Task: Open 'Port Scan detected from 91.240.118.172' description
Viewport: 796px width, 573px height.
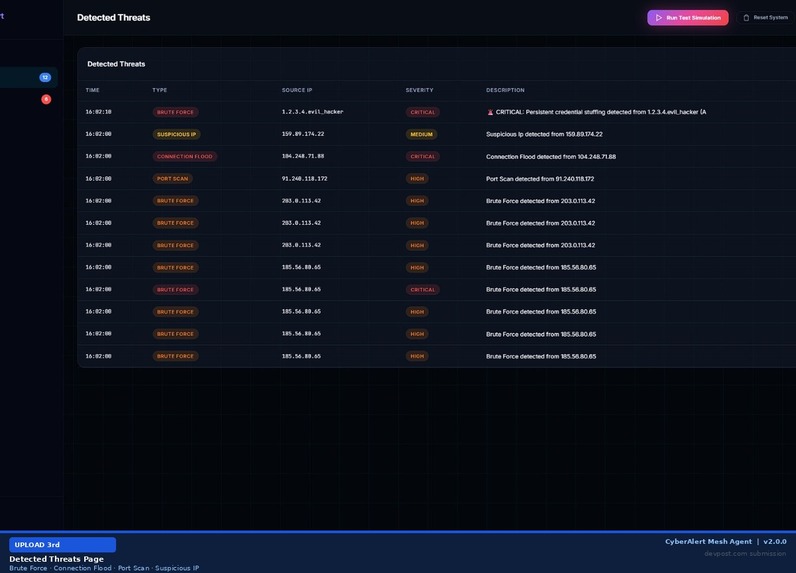Action: (540, 179)
